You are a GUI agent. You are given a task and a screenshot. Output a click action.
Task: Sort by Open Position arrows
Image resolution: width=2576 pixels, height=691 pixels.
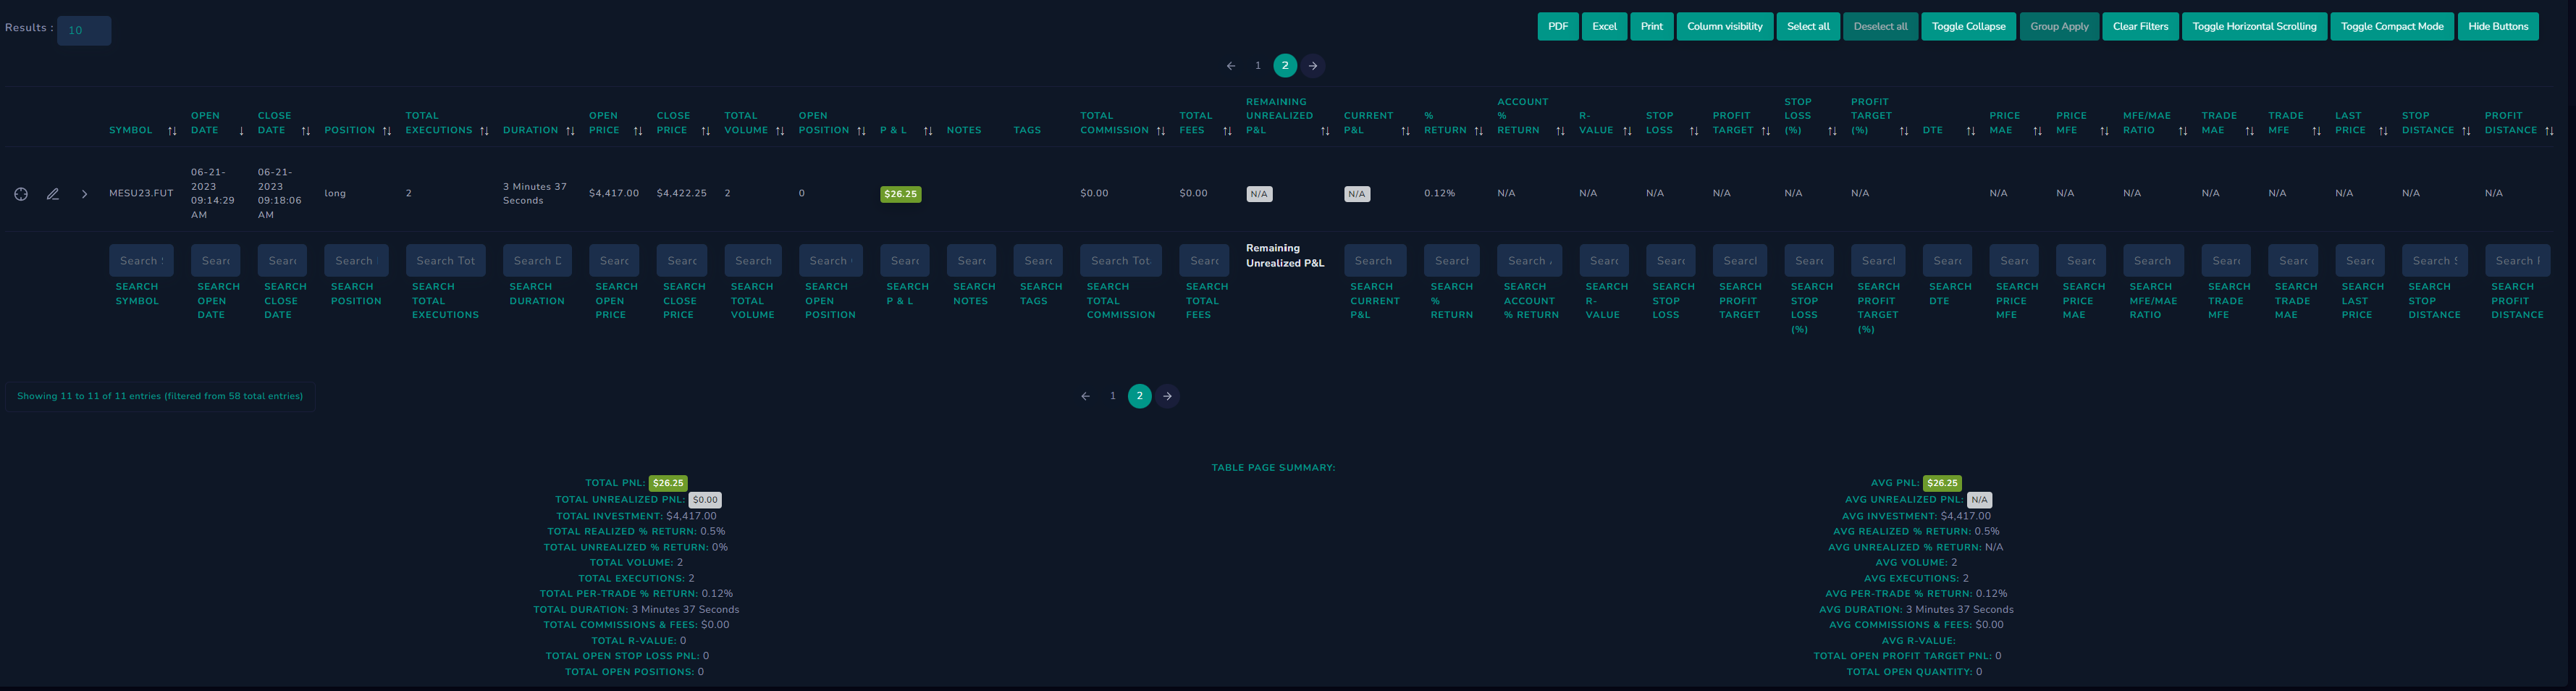pyautogui.click(x=861, y=131)
